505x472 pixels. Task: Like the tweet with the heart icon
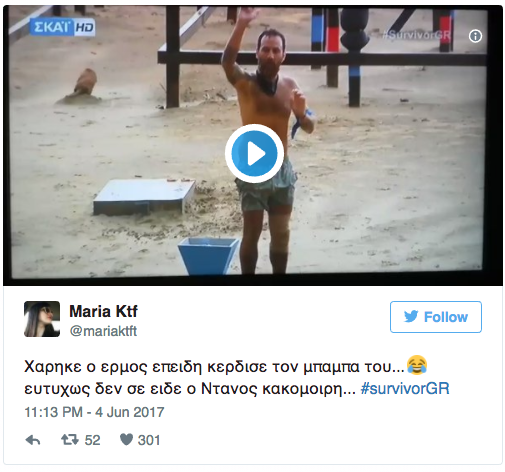click(x=126, y=440)
